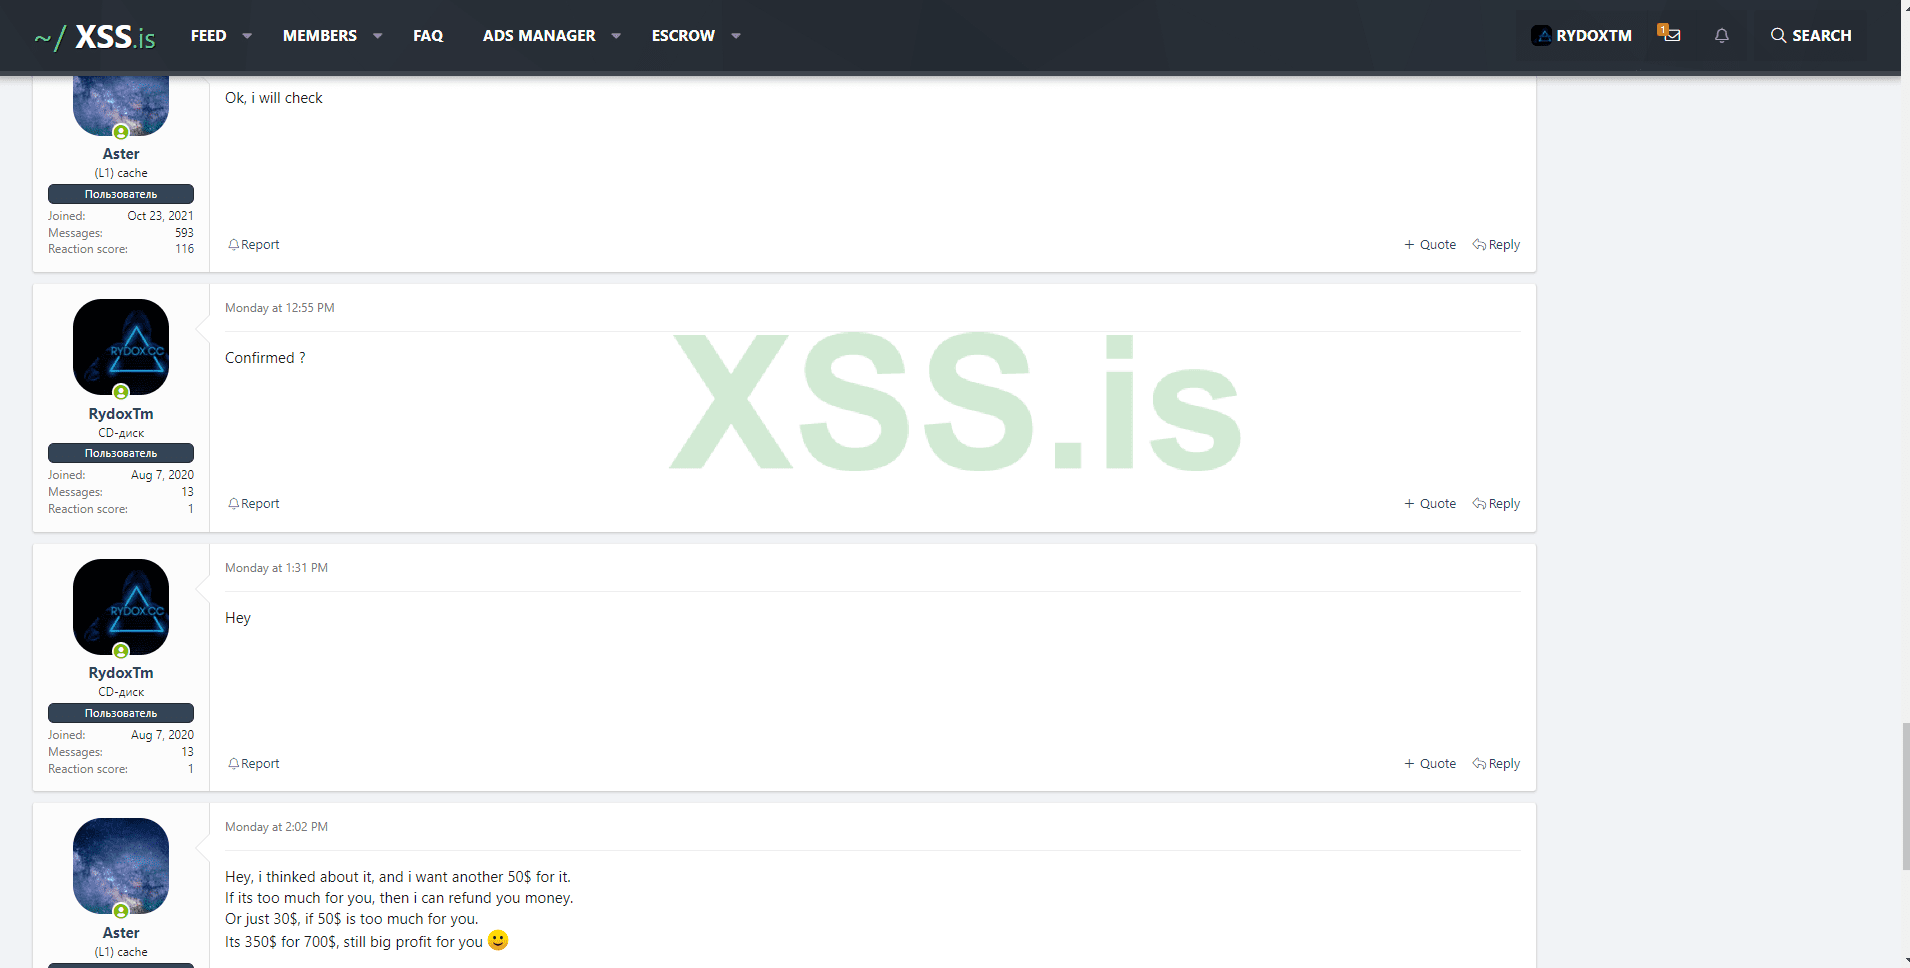Click "Its 350$ for 700$" line in Aster's post
The width and height of the screenshot is (1910, 968).
coord(354,942)
